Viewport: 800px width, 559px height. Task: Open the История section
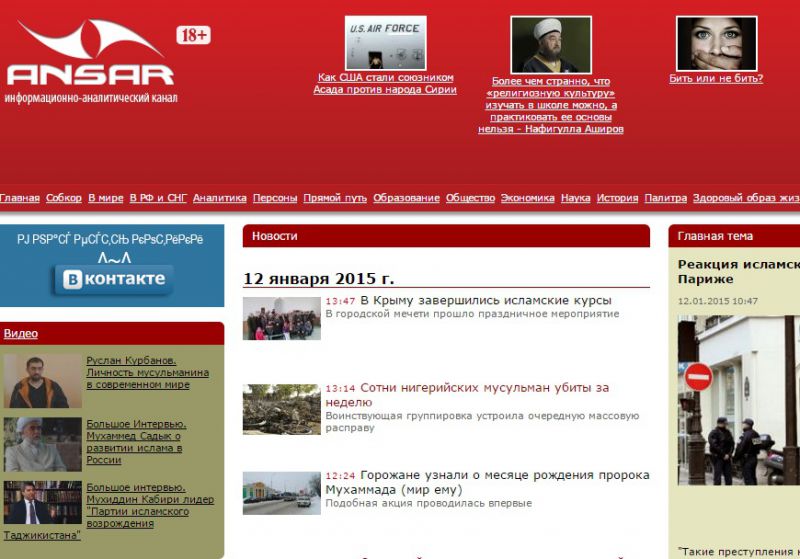pyautogui.click(x=617, y=198)
